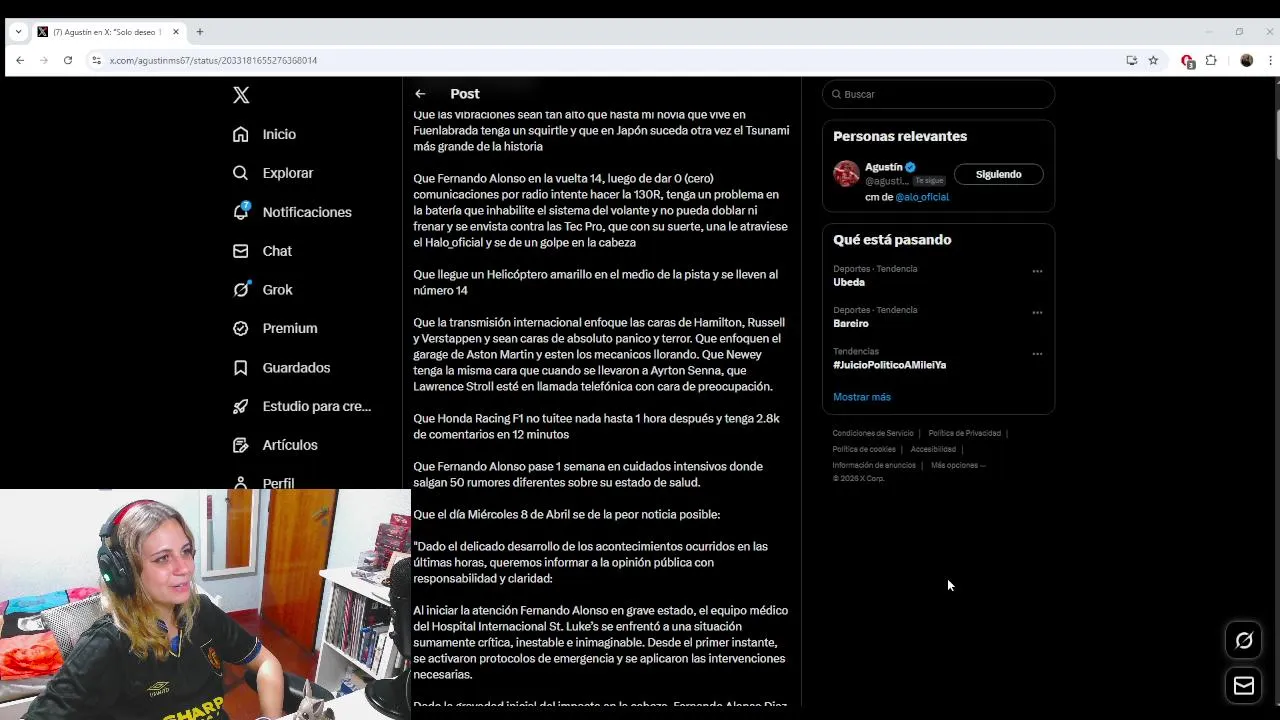Image resolution: width=1280 pixels, height=720 pixels.
Task: Open more options for Ubeda trend
Action: click(1037, 271)
